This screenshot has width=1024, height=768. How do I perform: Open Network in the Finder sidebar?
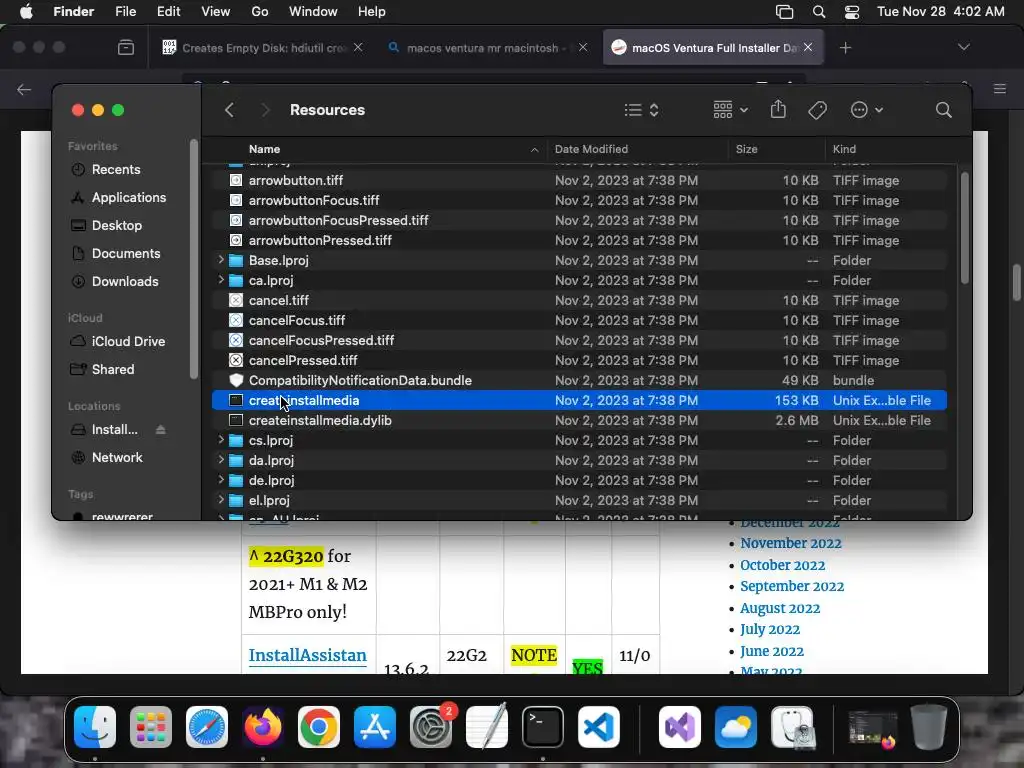(x=117, y=458)
